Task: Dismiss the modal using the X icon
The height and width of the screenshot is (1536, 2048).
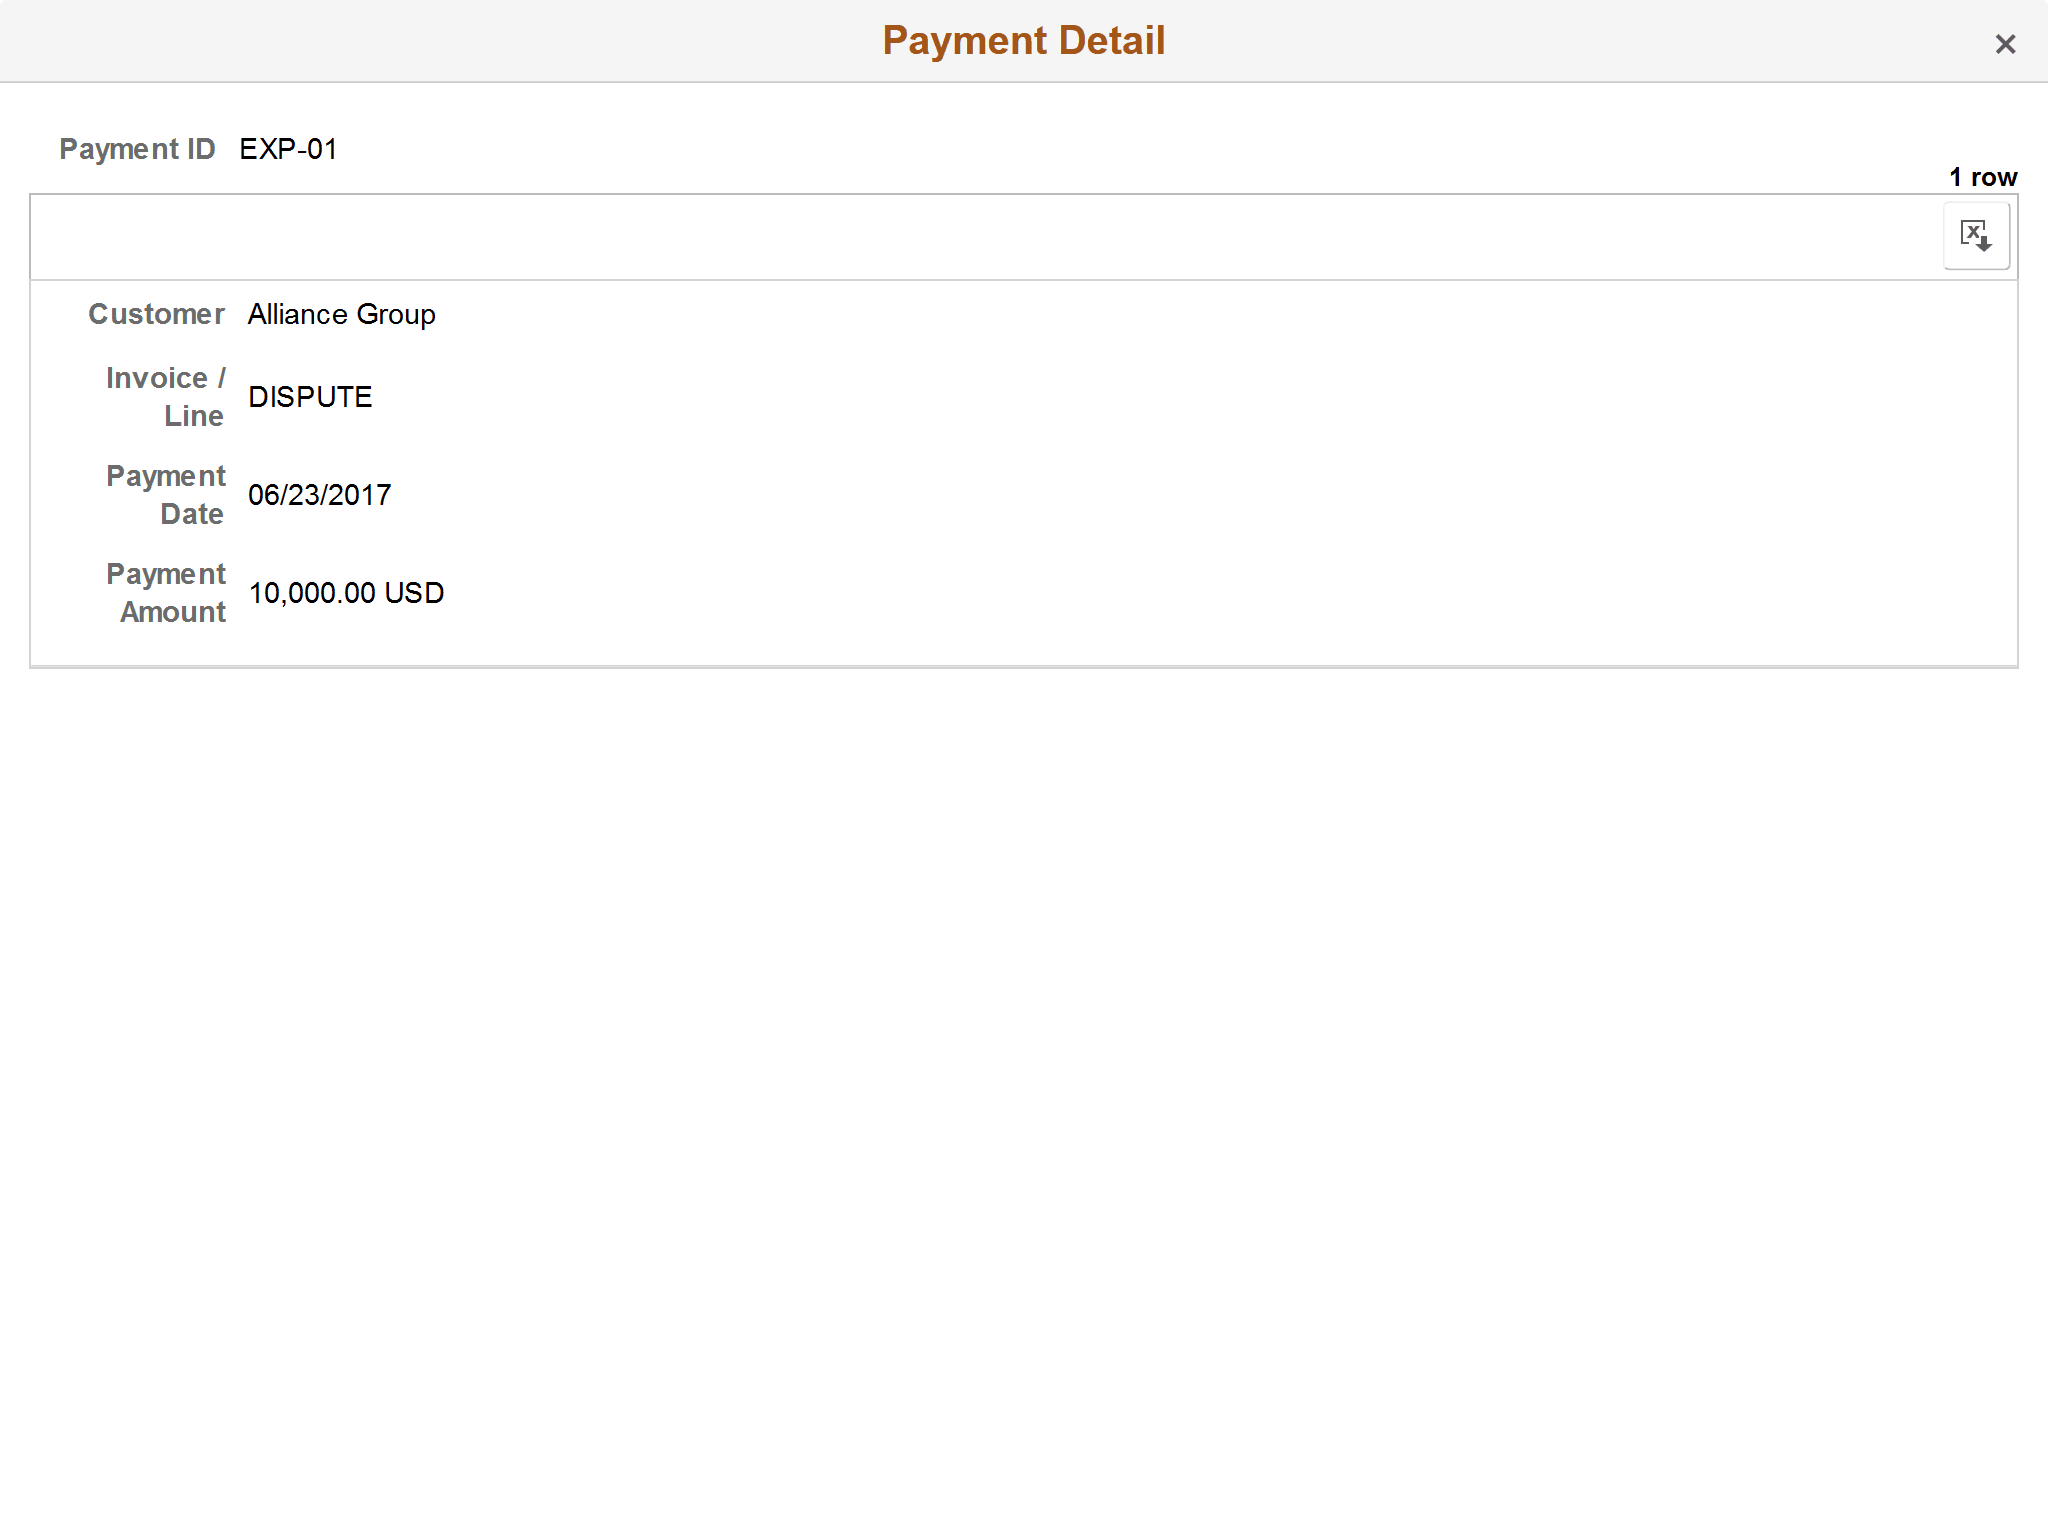Action: [x=2006, y=43]
